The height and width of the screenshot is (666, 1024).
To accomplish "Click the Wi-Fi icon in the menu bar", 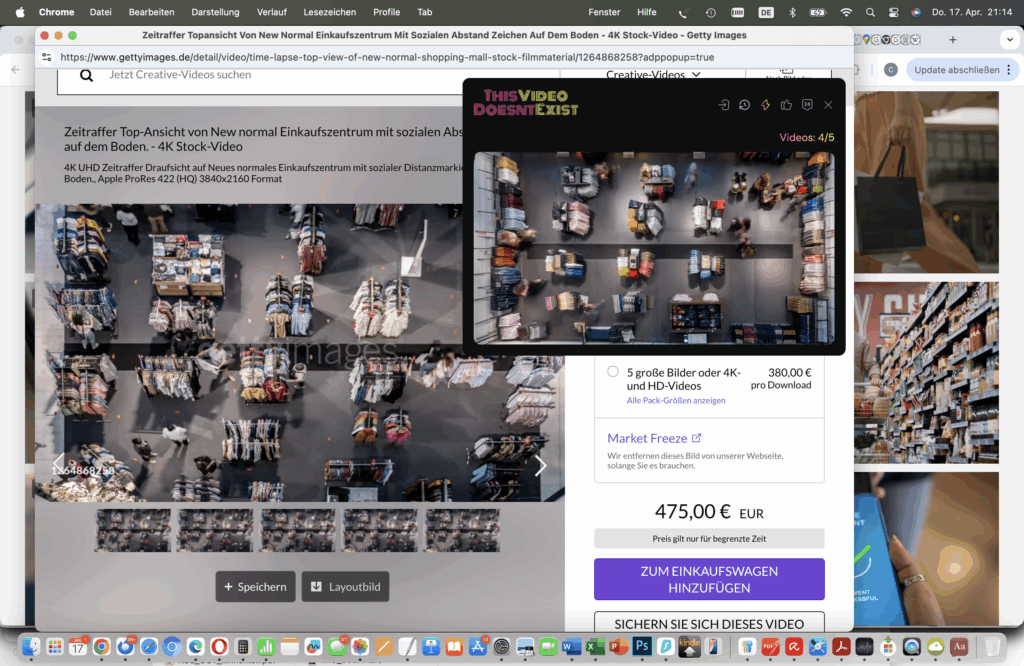I will [846, 12].
